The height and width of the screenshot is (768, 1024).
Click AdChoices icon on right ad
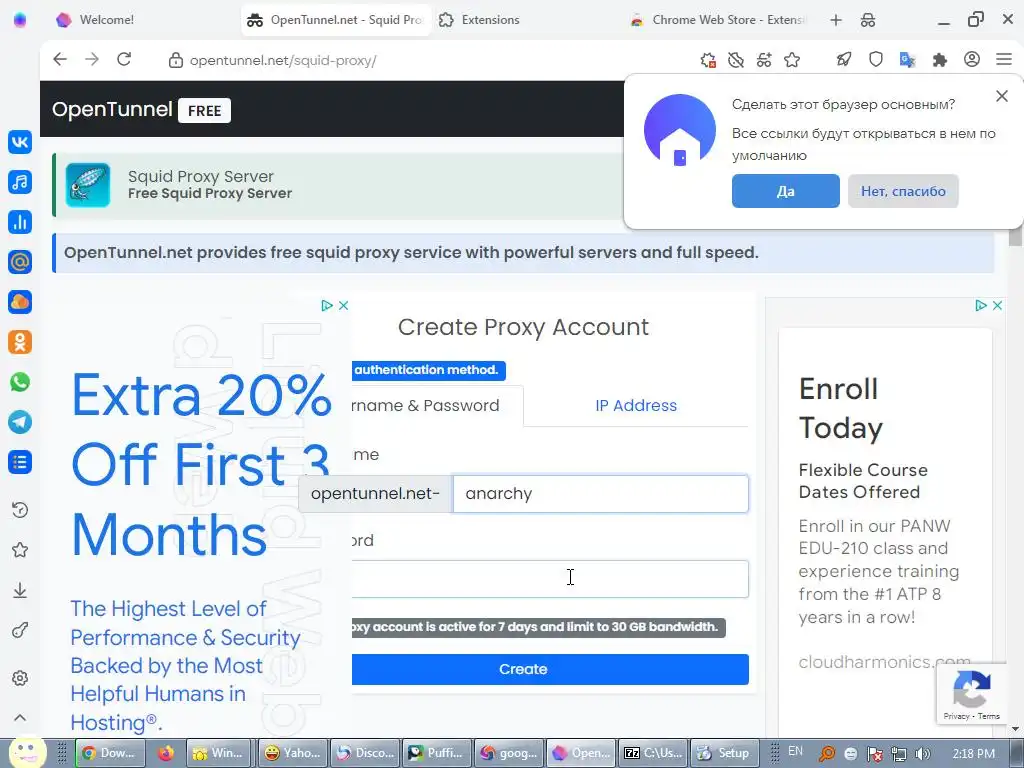point(981,305)
